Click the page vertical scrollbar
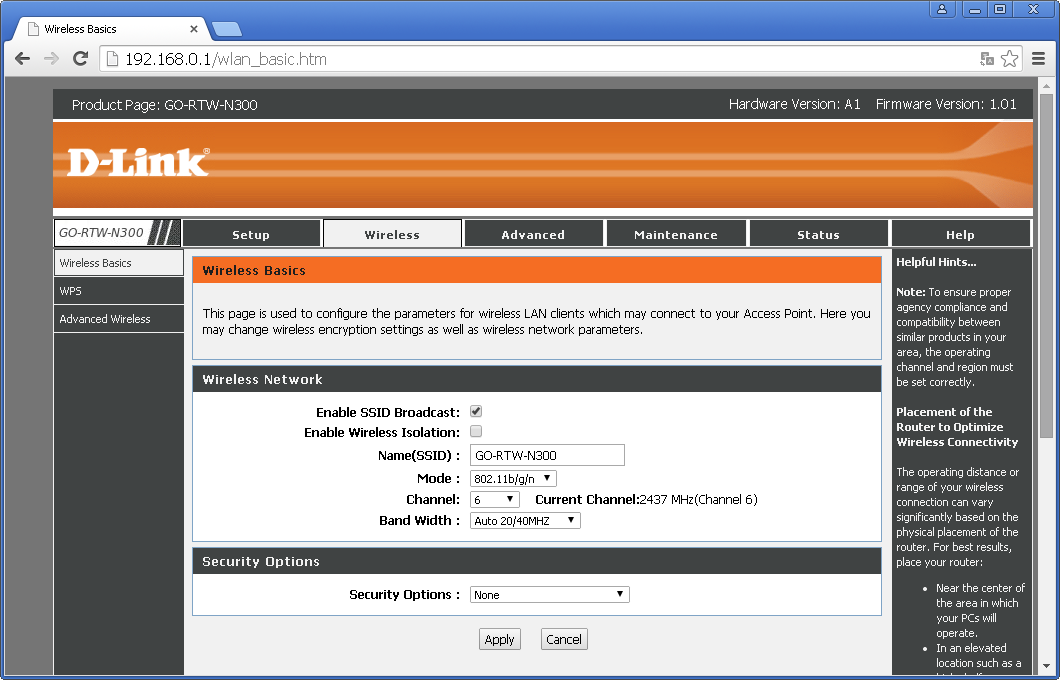The height and width of the screenshot is (680, 1060). coord(1046,265)
